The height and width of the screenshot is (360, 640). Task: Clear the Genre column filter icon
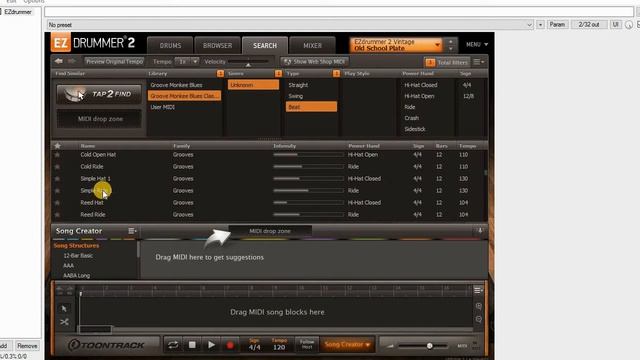coord(278,73)
